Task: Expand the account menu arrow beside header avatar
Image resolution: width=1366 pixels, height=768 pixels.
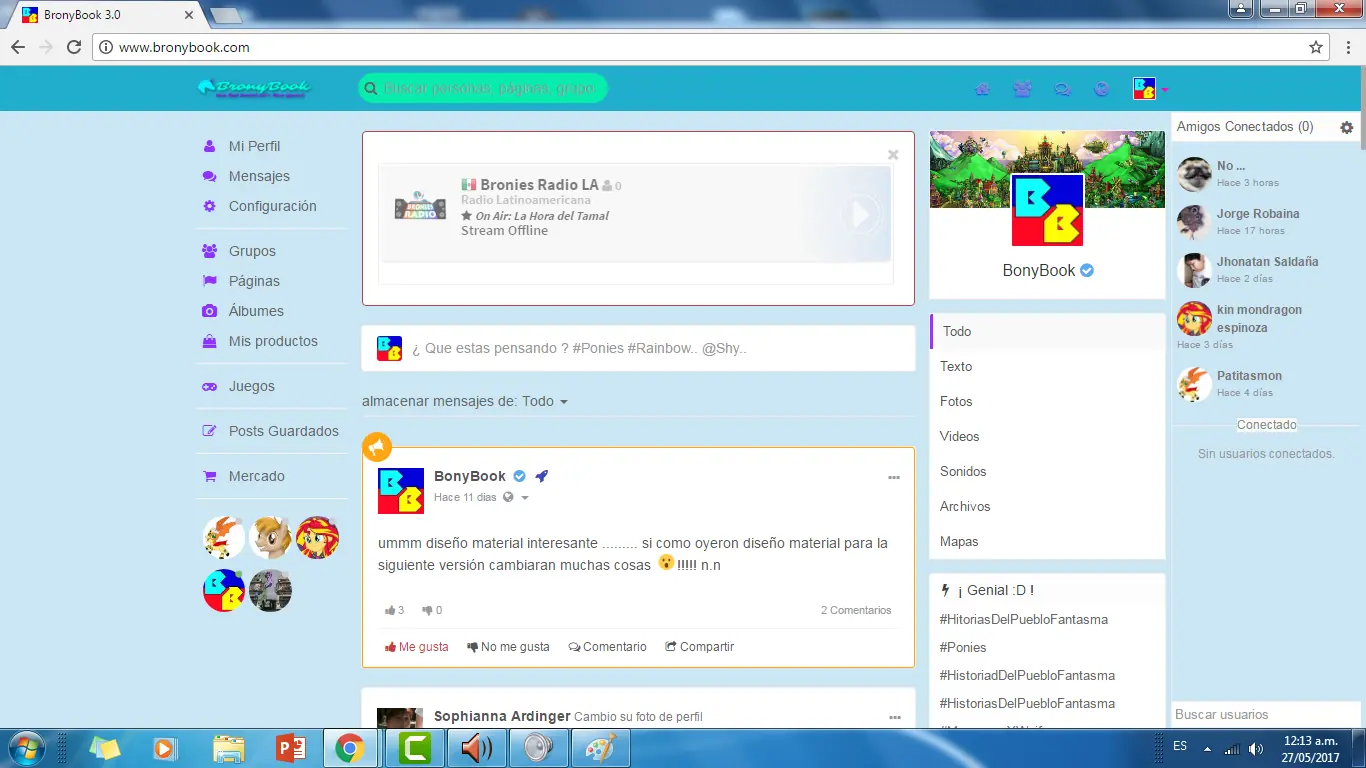Action: click(x=1165, y=89)
